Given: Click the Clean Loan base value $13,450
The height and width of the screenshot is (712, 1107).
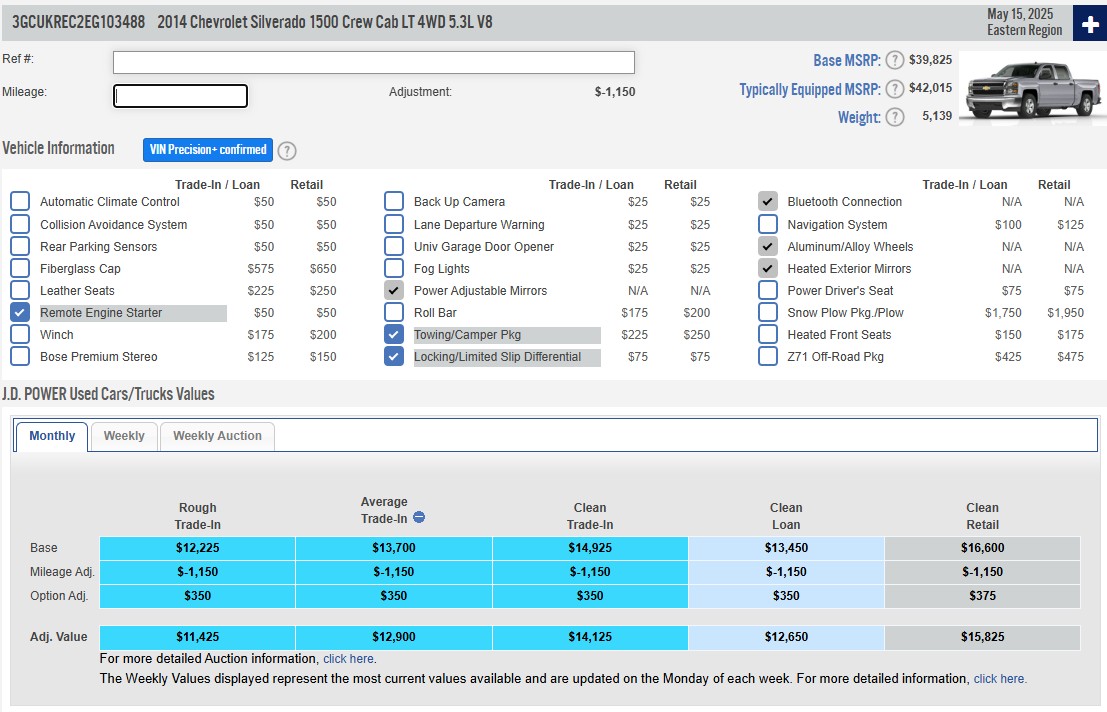Looking at the screenshot, I should [x=786, y=548].
